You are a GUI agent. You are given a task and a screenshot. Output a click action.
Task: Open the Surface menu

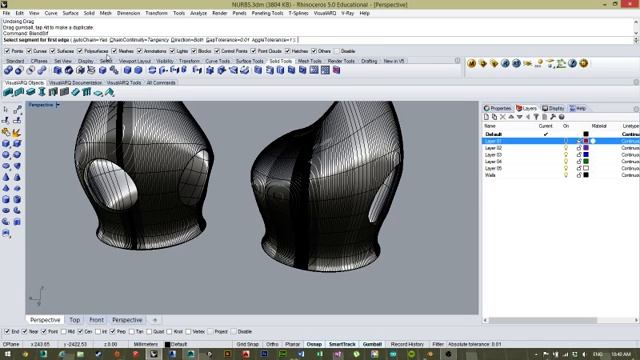pyautogui.click(x=70, y=13)
